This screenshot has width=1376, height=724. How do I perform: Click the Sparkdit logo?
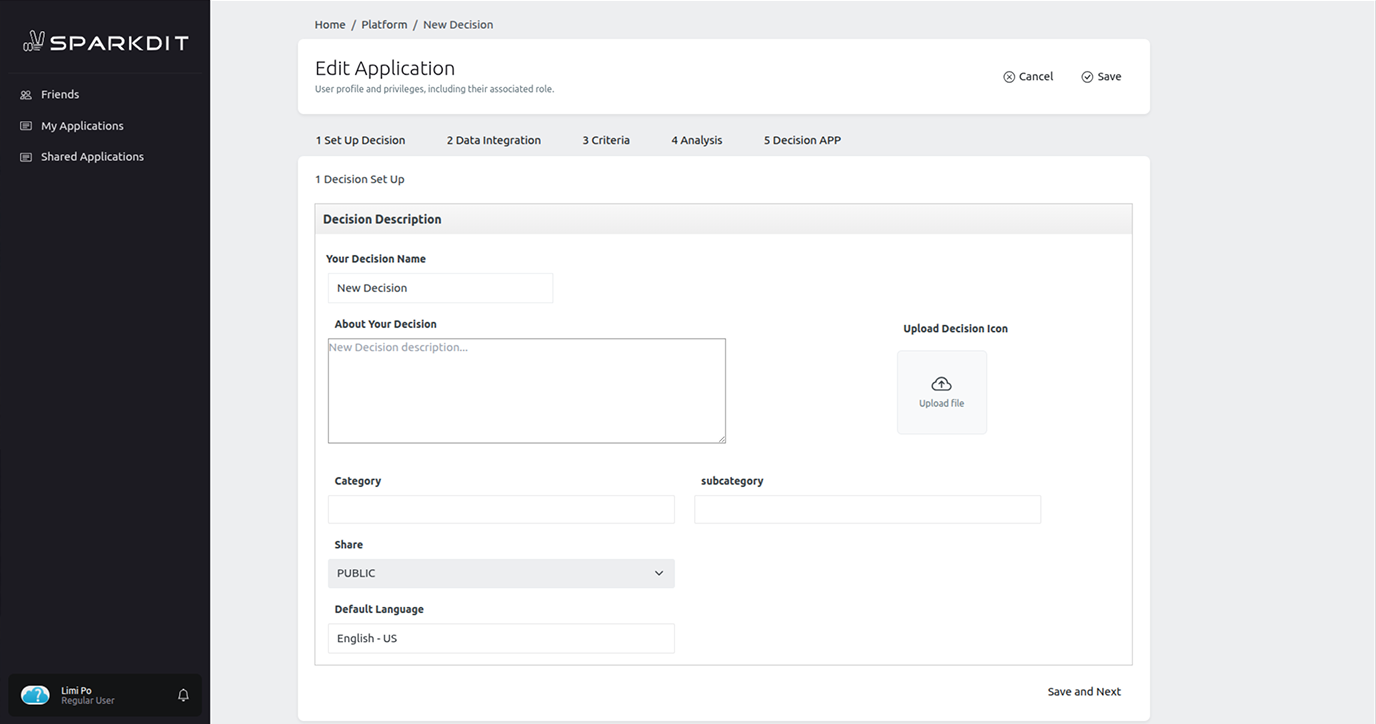click(104, 41)
